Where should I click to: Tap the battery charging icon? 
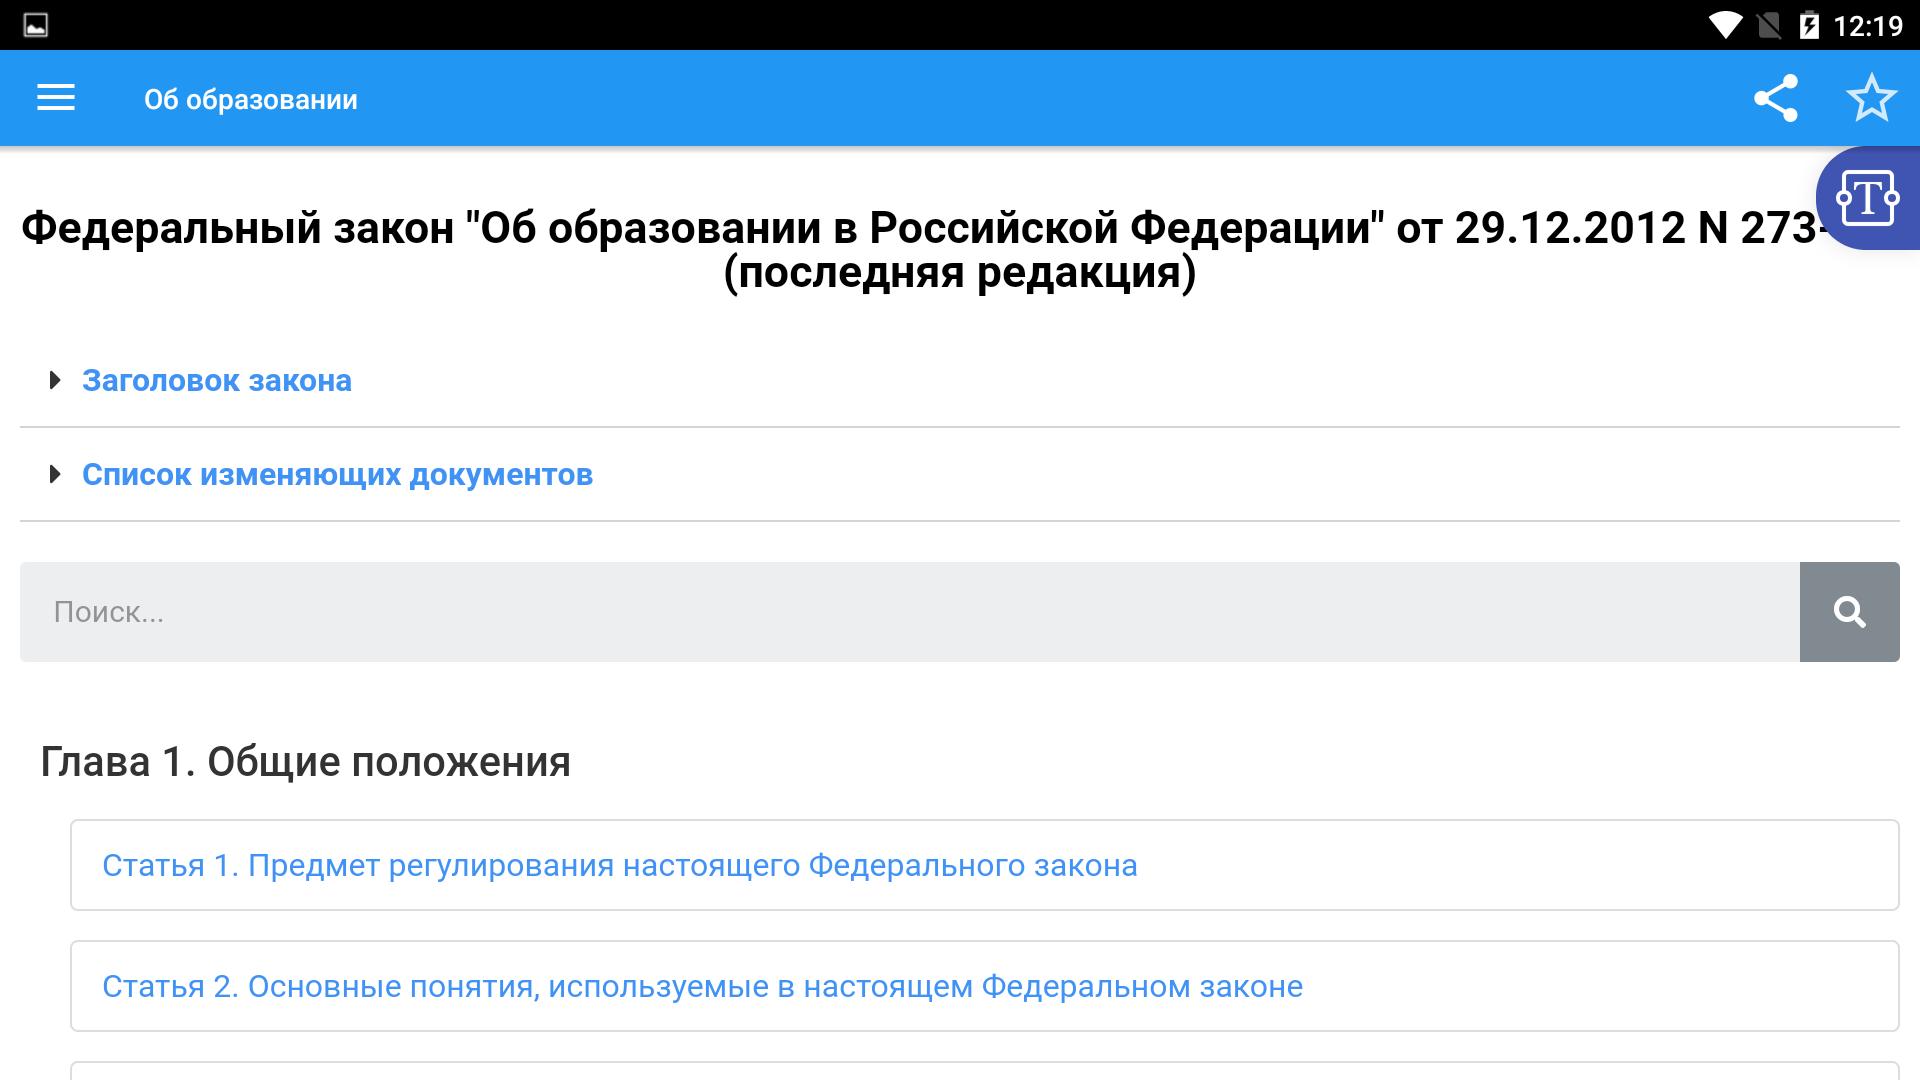[1809, 24]
